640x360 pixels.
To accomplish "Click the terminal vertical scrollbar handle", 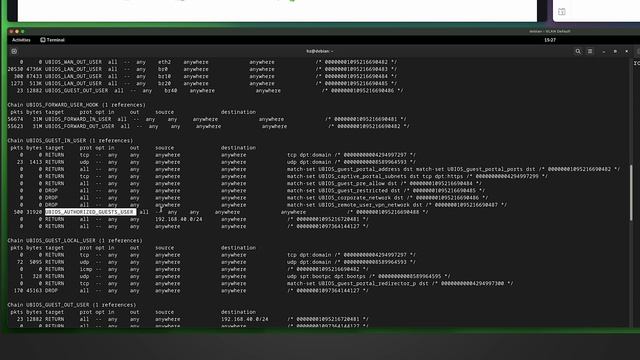I will [631, 193].
